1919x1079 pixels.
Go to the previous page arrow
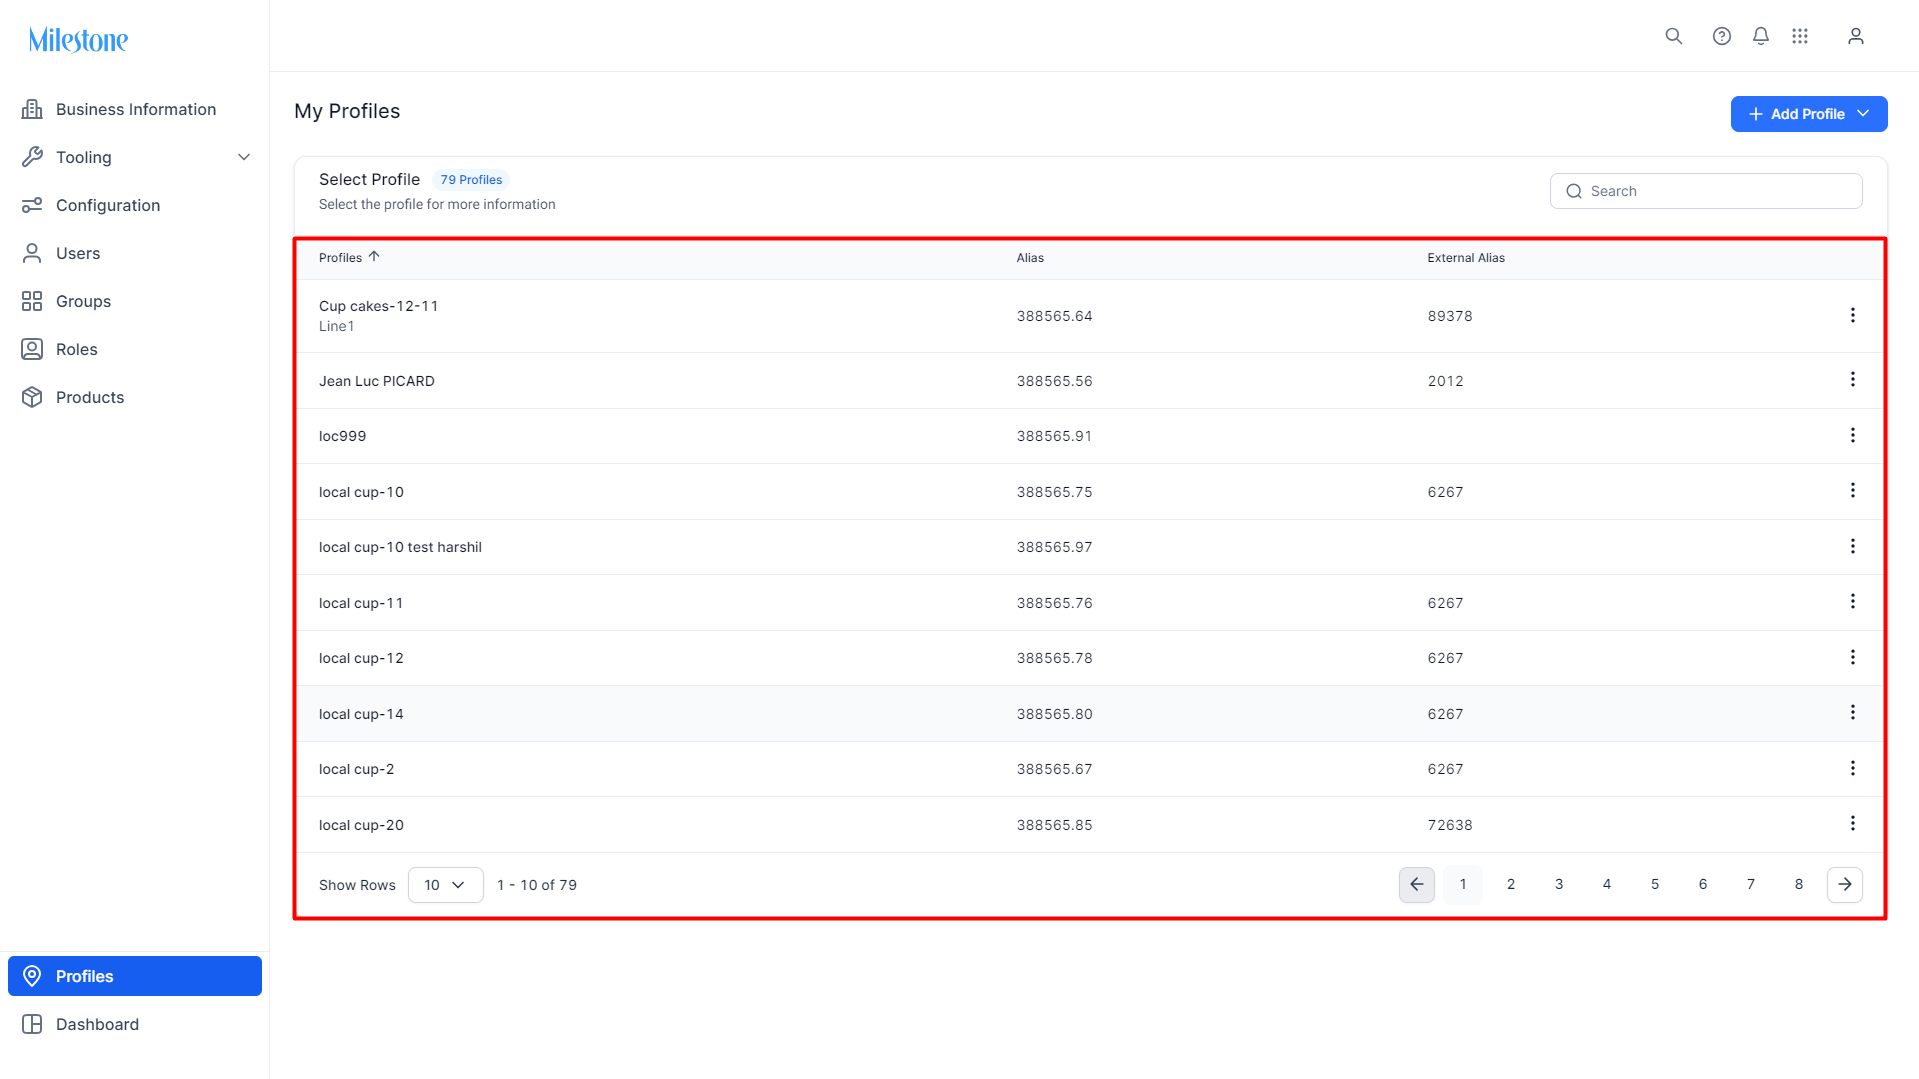[x=1416, y=884]
